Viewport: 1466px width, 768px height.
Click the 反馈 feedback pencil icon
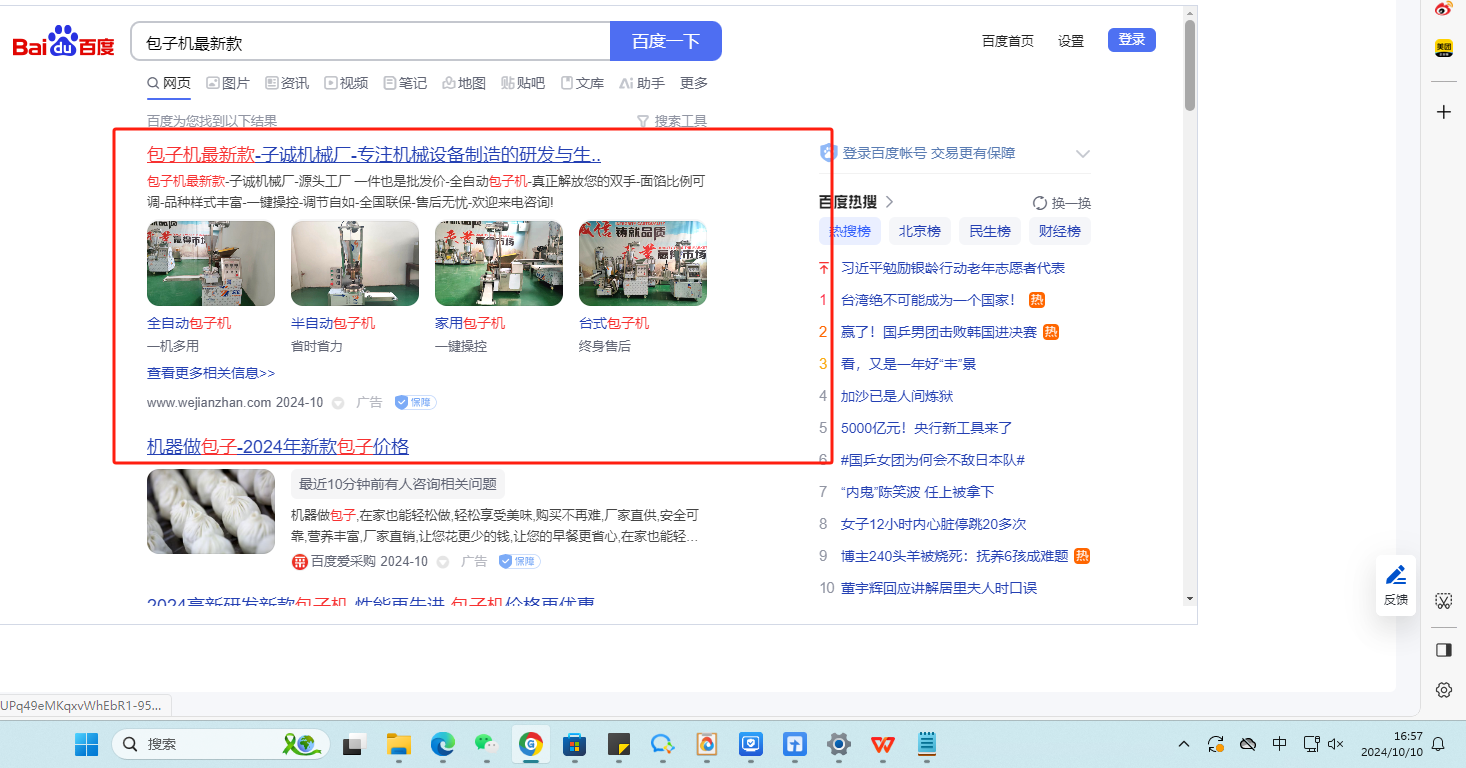pyautogui.click(x=1396, y=575)
